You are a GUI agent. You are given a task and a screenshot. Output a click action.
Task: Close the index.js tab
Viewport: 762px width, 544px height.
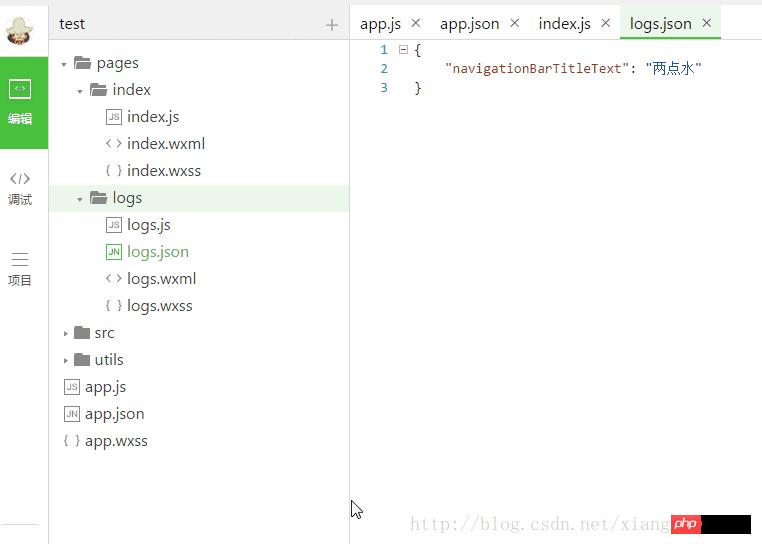tap(606, 23)
